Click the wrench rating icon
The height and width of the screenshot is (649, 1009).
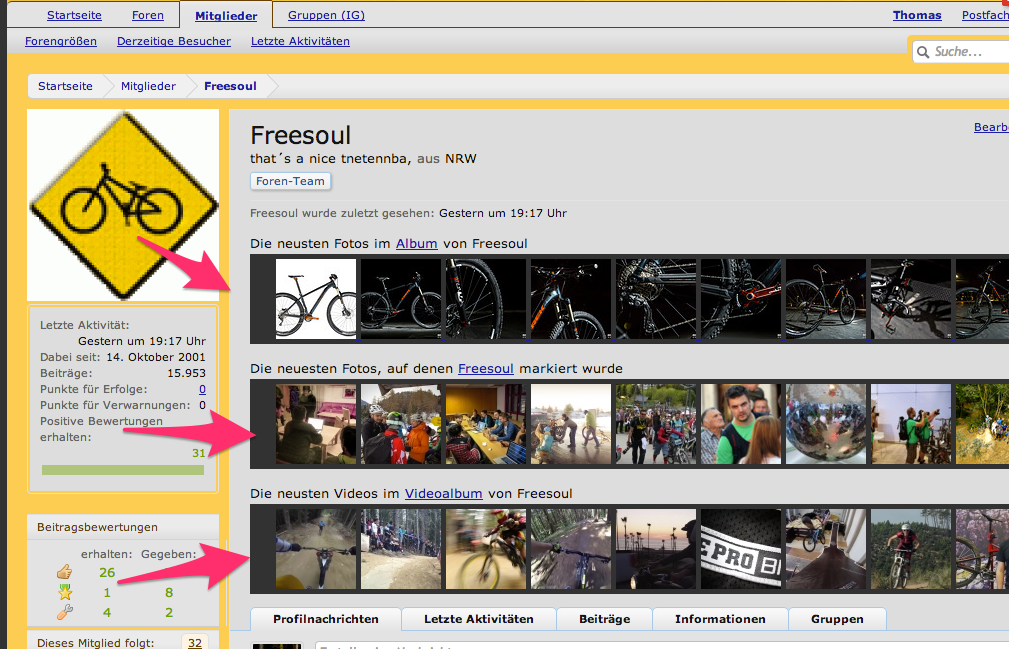point(65,612)
